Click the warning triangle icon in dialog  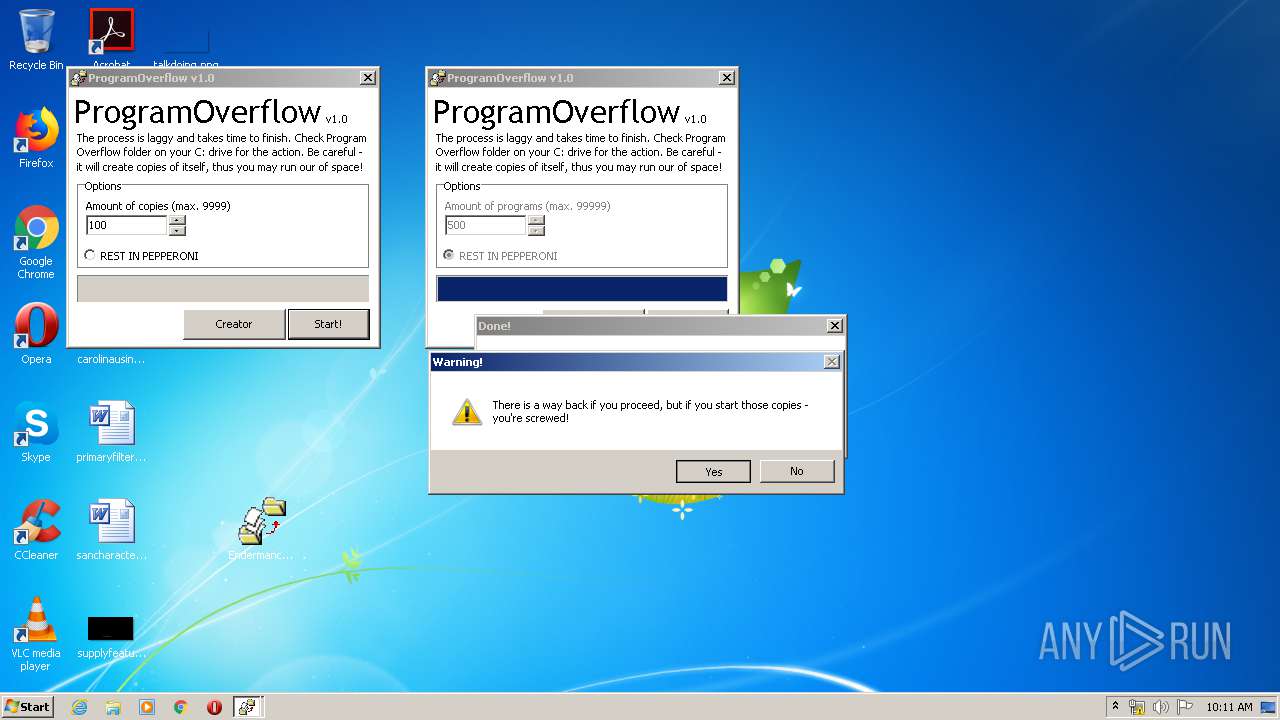pyautogui.click(x=466, y=412)
